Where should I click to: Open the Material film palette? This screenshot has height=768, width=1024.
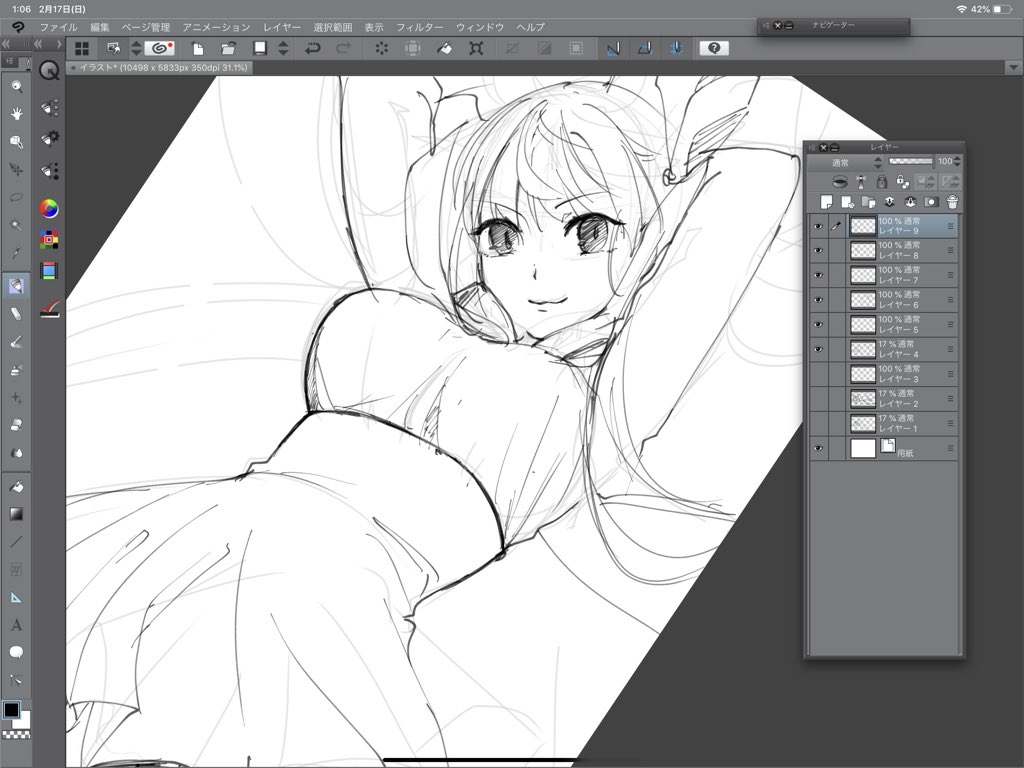pyautogui.click(x=49, y=270)
